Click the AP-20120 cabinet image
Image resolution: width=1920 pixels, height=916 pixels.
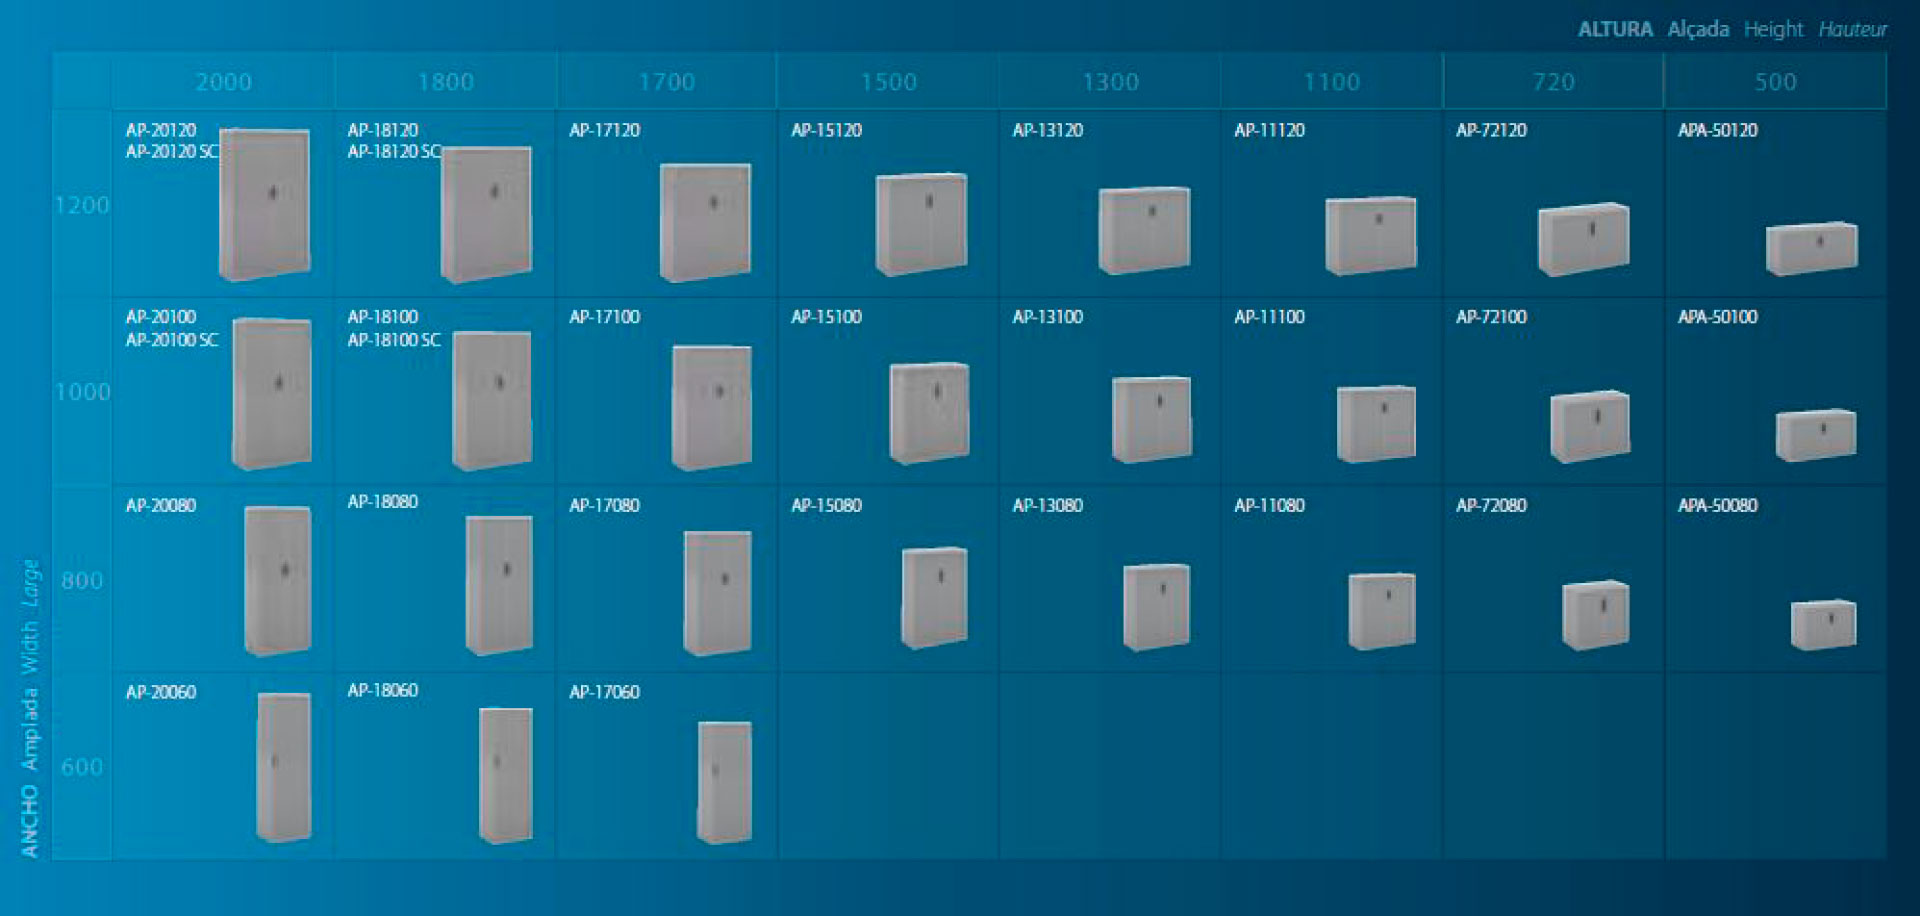265,204
